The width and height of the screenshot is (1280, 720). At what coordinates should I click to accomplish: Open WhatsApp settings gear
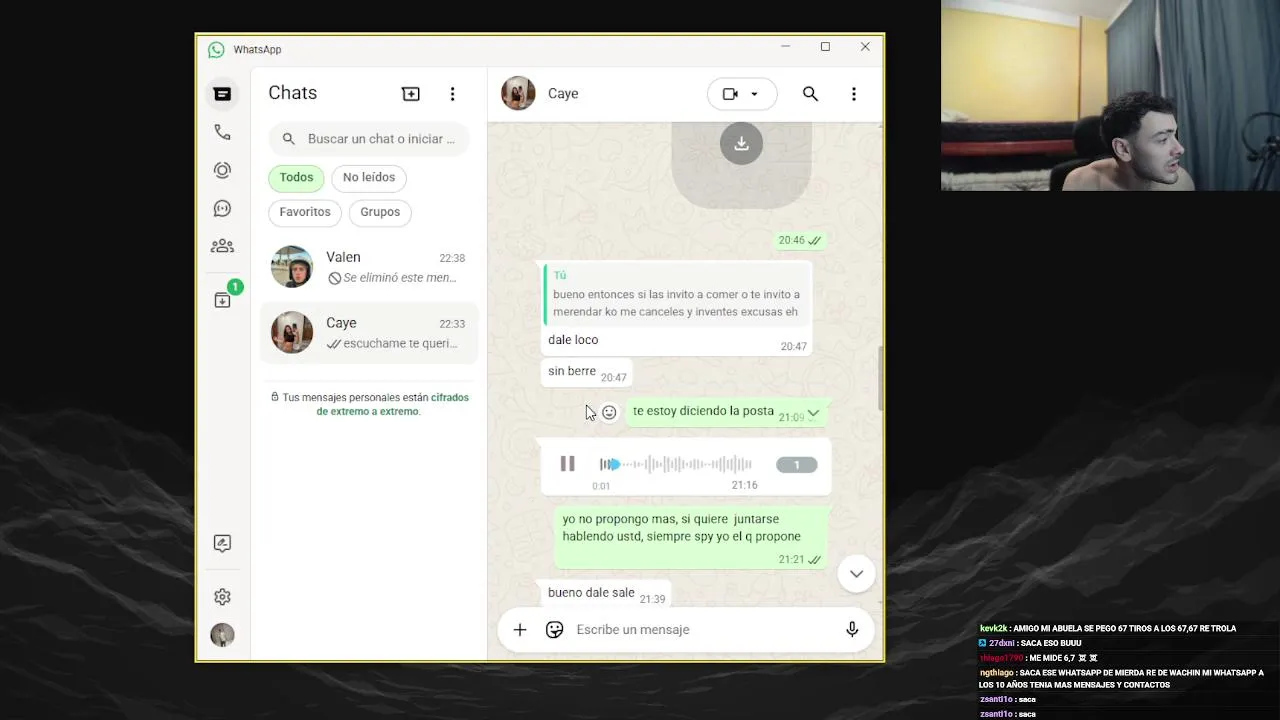click(x=222, y=597)
